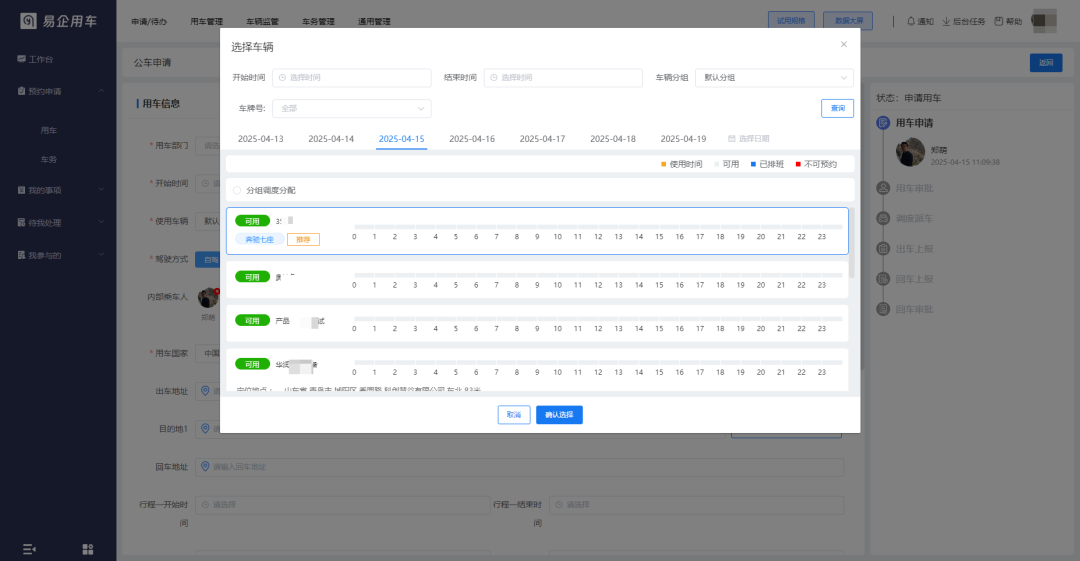Click the 帮助 help icon

[998, 21]
